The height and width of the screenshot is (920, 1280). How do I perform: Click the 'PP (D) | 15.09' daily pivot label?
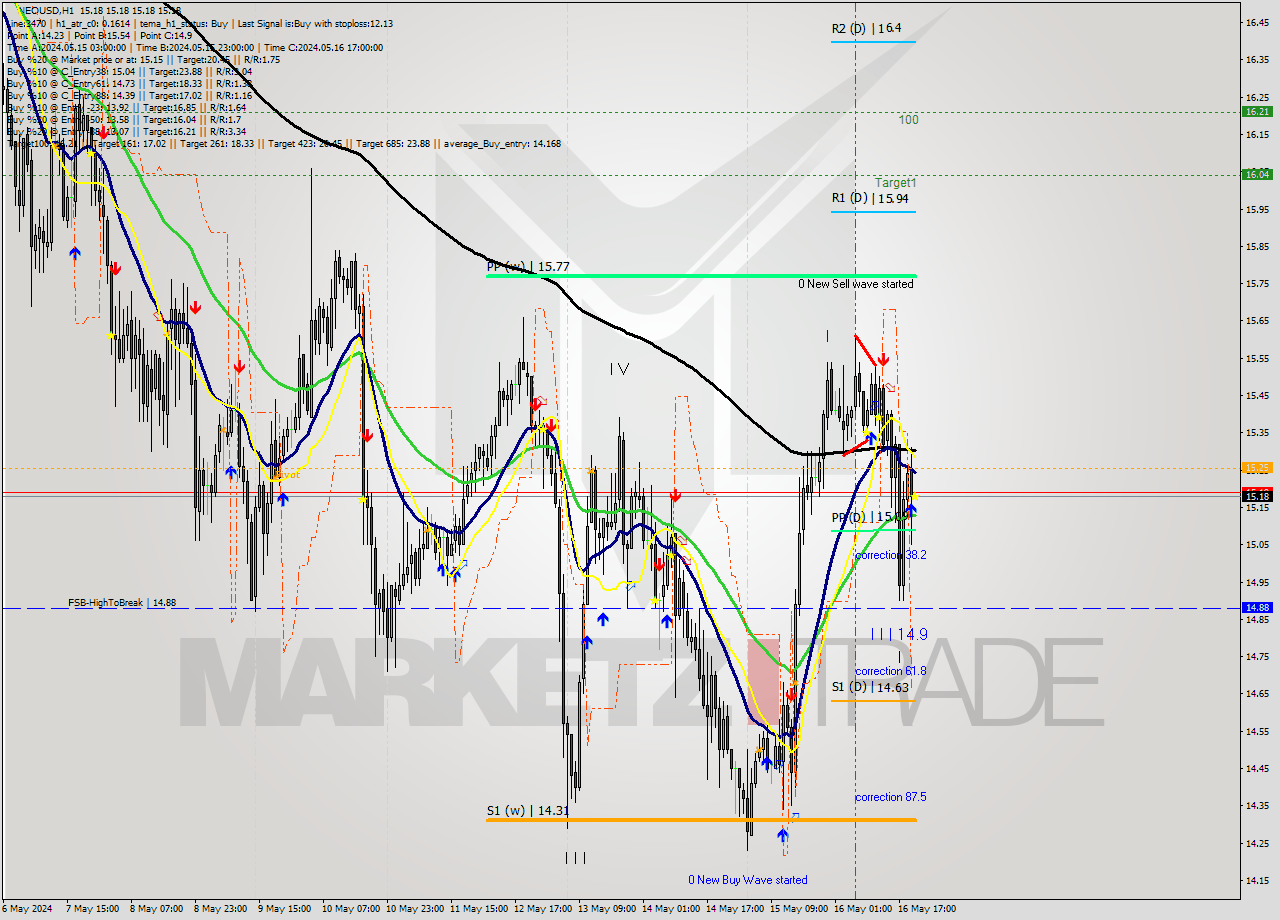[x=870, y=517]
